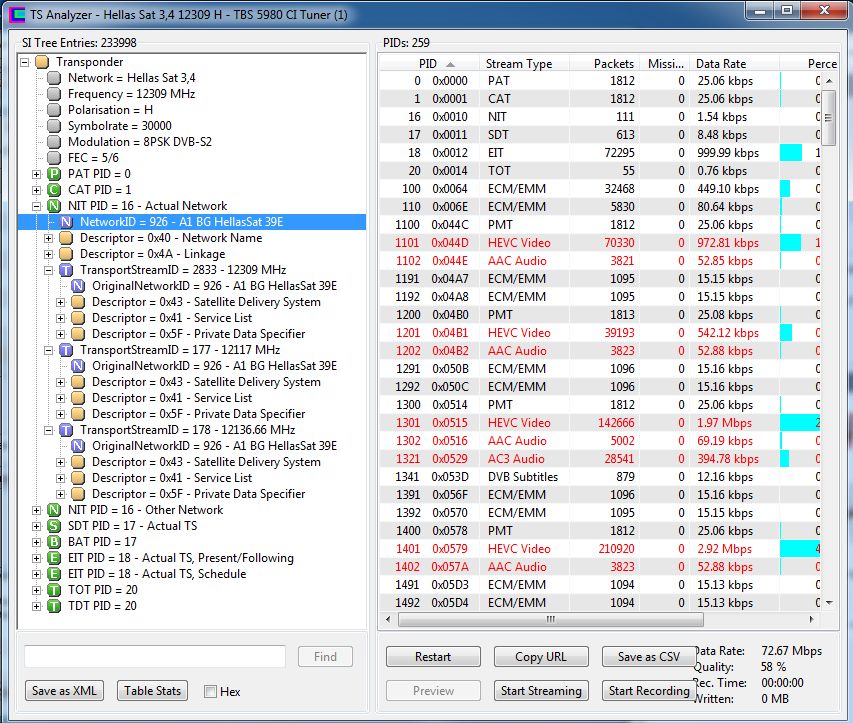Viewport: 853px width, 723px height.
Task: Click the green C icon beside CAT PID
Action: (54, 190)
